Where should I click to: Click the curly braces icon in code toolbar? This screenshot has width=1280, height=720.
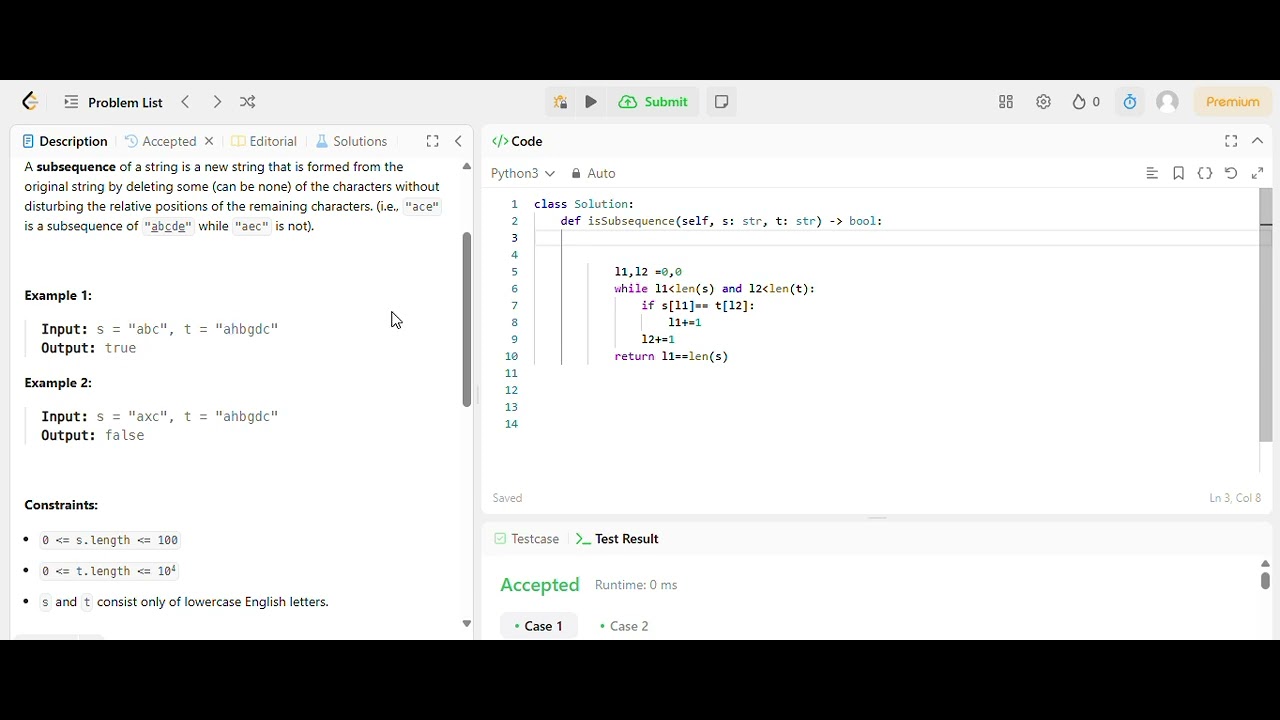[x=1205, y=173]
